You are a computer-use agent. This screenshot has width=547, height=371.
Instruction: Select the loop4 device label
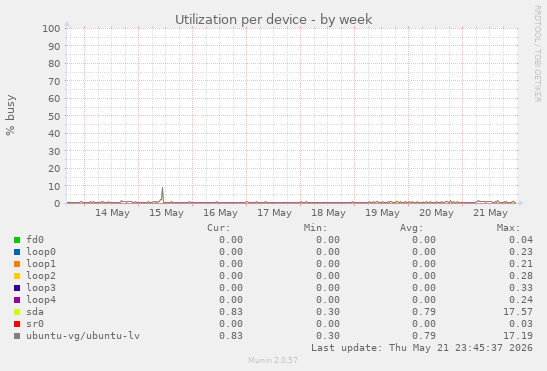[41, 299]
